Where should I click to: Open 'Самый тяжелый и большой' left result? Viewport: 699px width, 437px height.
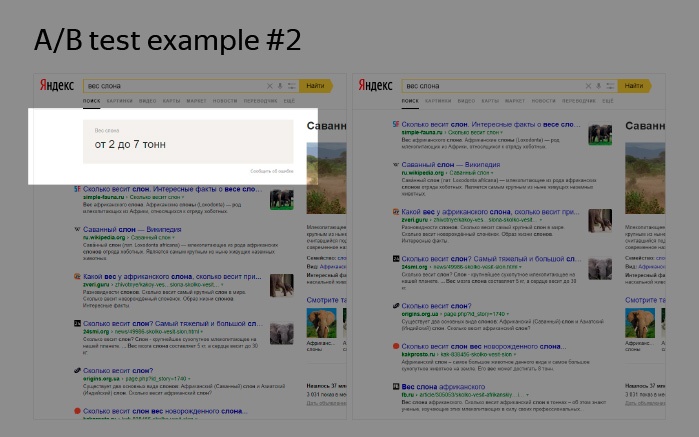(173, 324)
